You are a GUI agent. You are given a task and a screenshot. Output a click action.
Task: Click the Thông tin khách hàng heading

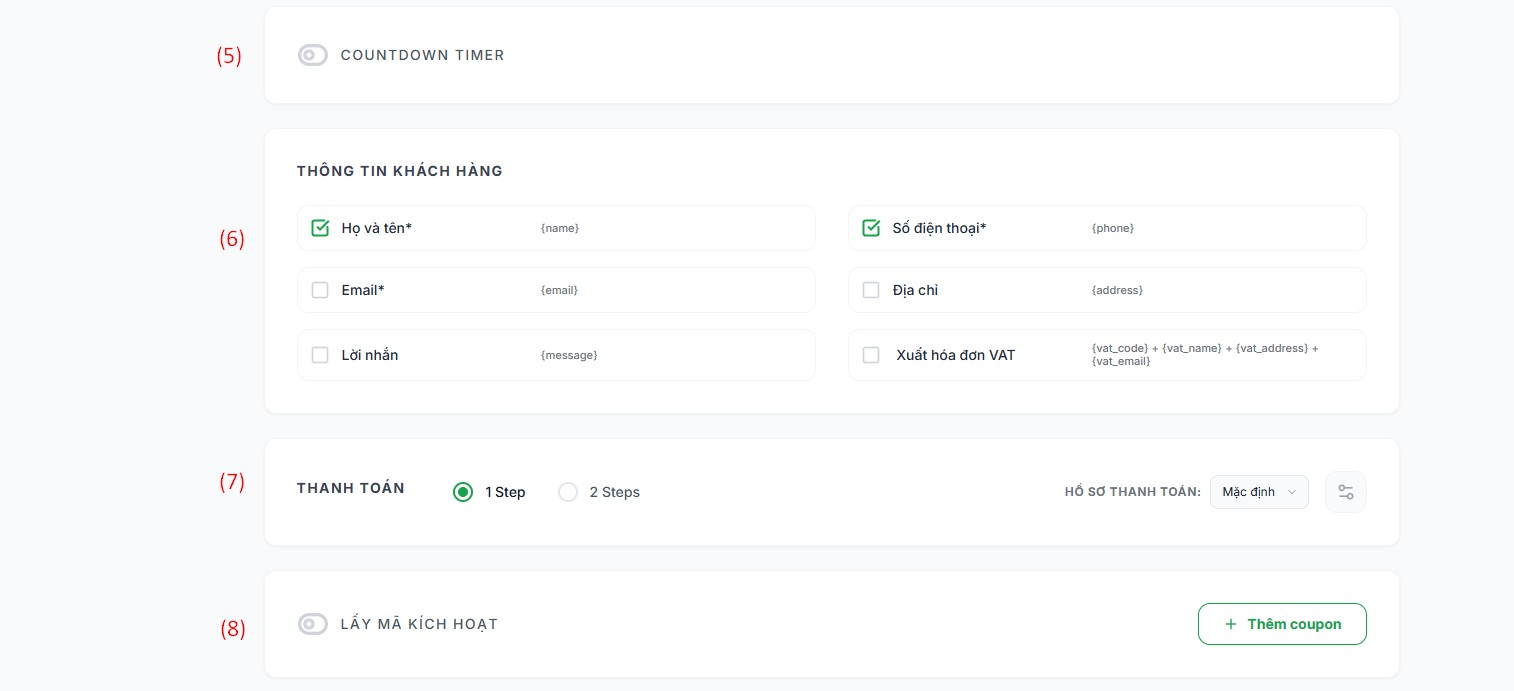(x=400, y=171)
